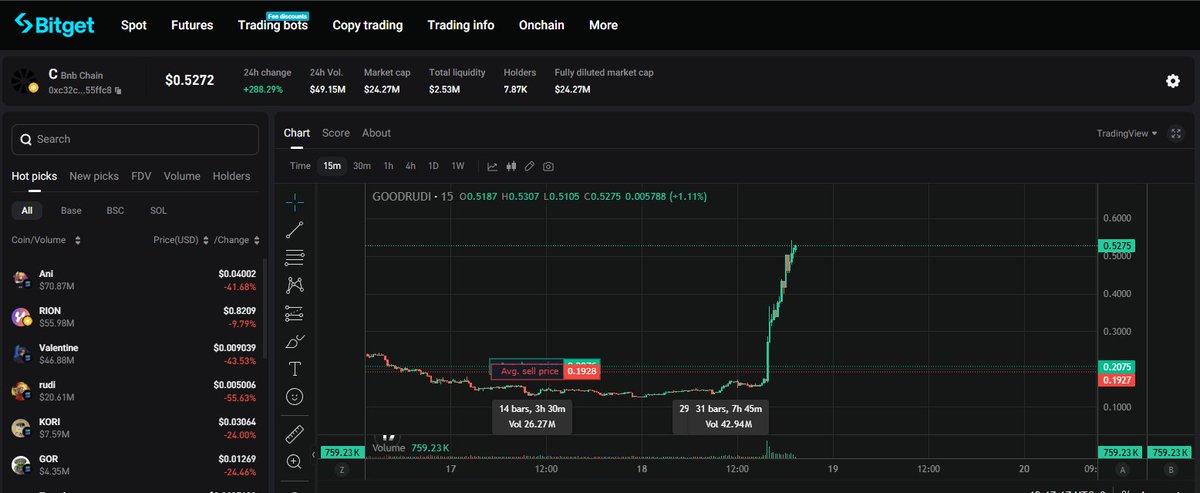Screen dimensions: 1200x493
Task: Click the Avg. sell price 0.1928 label
Action: tap(544, 371)
